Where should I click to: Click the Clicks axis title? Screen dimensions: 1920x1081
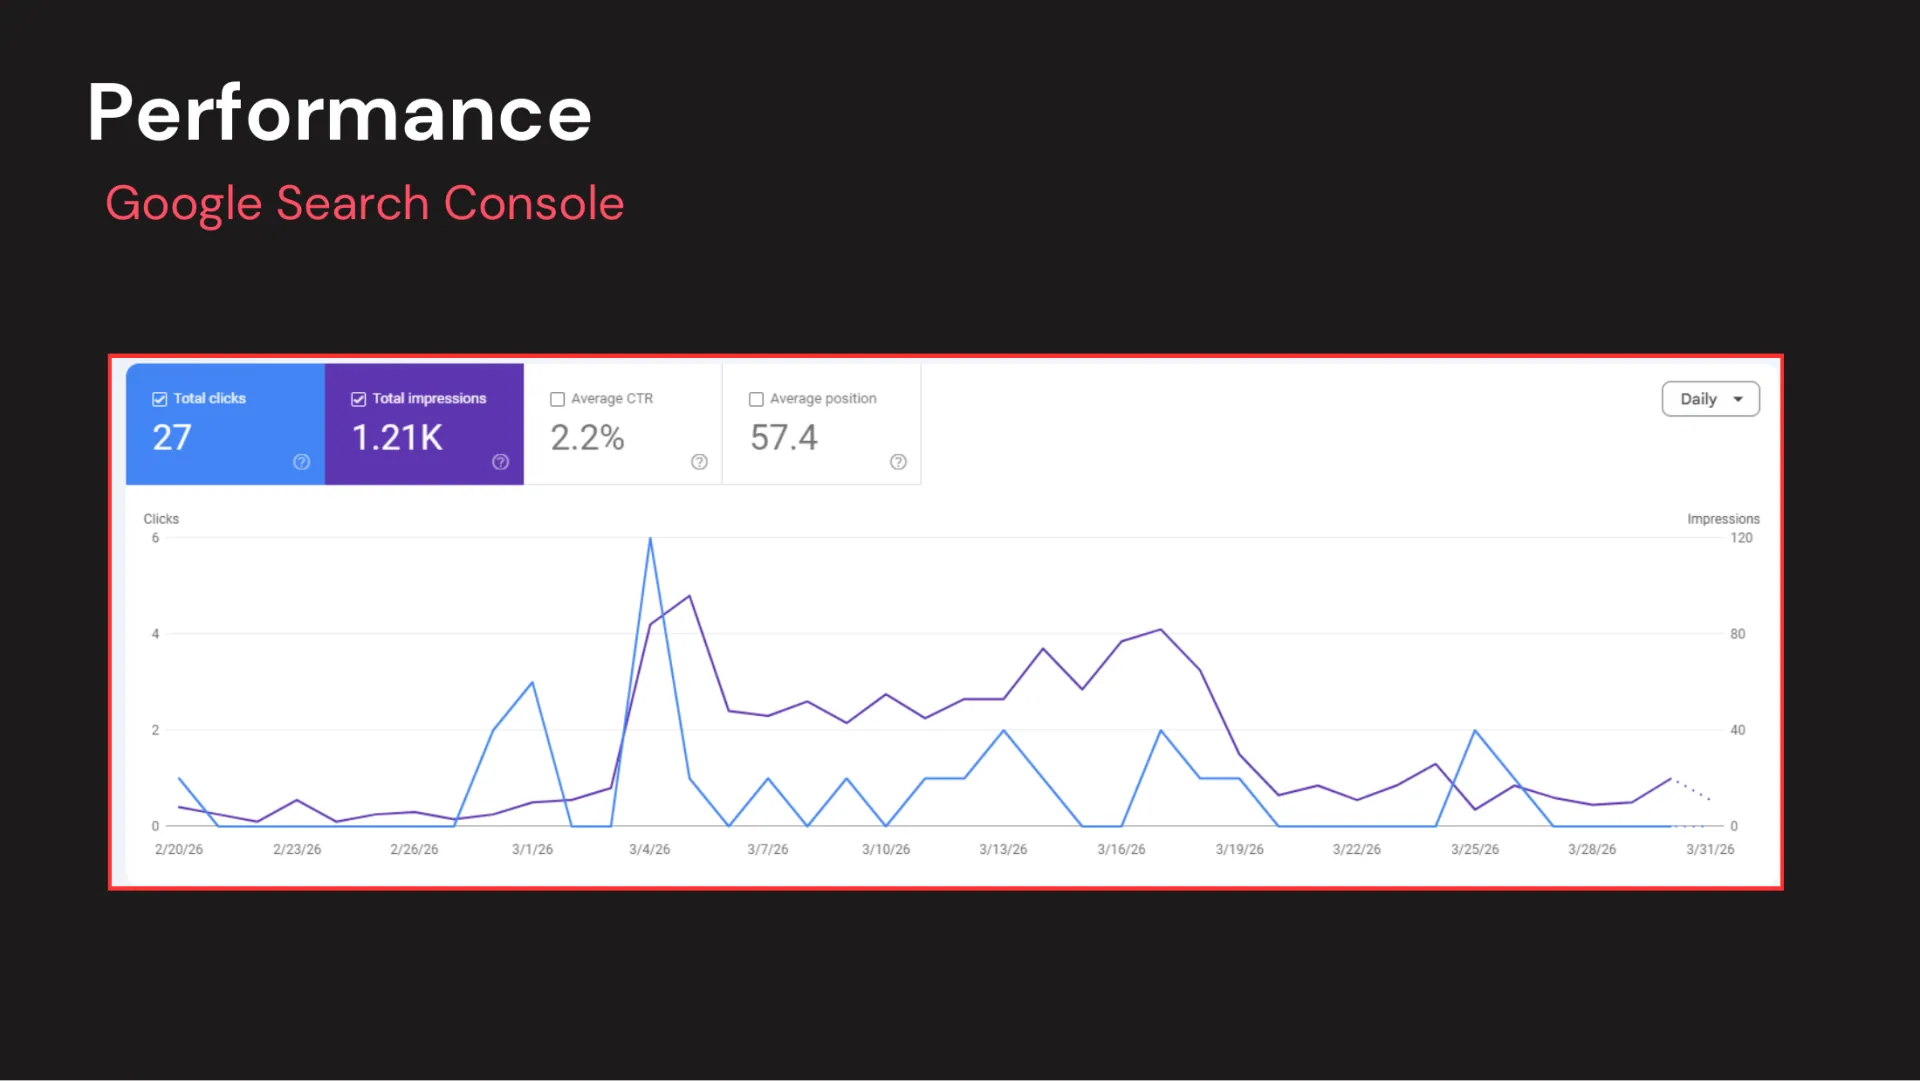click(x=161, y=519)
